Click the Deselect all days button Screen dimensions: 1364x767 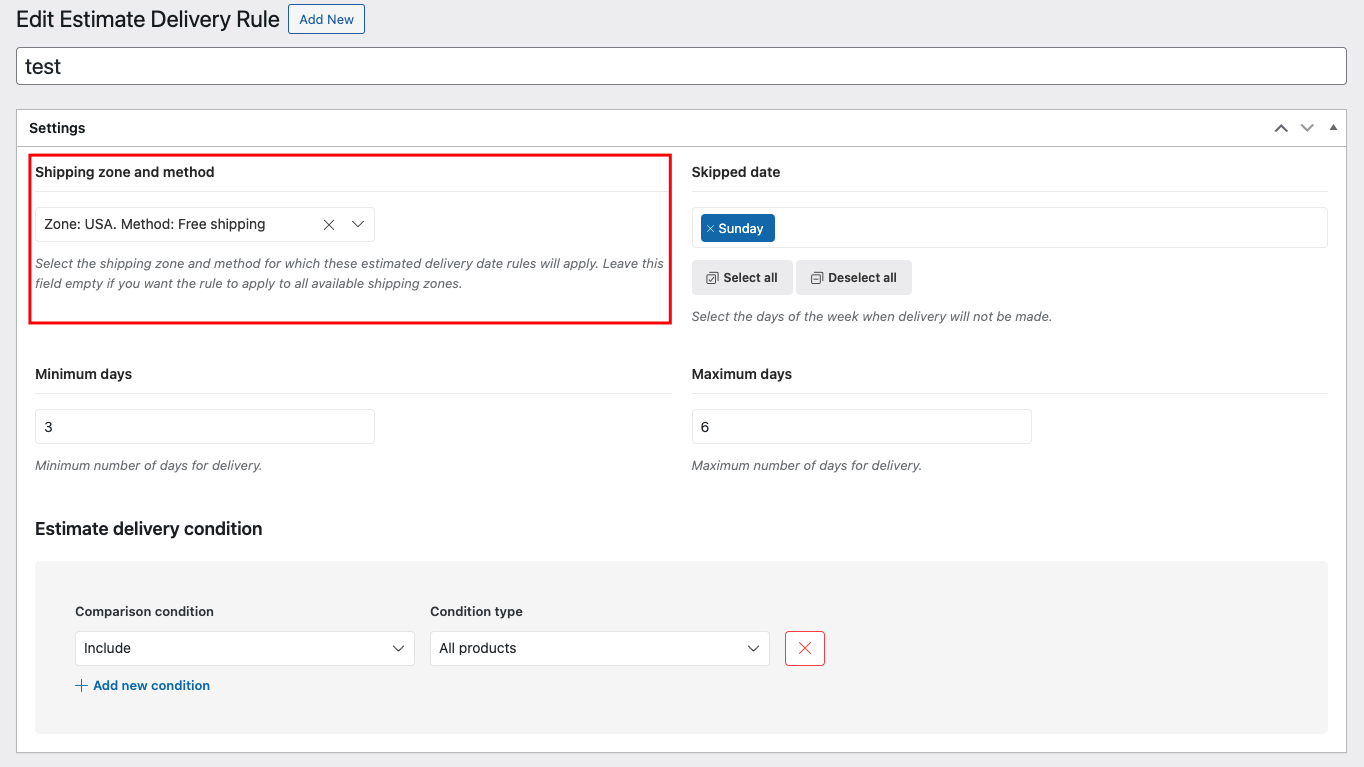(x=853, y=278)
